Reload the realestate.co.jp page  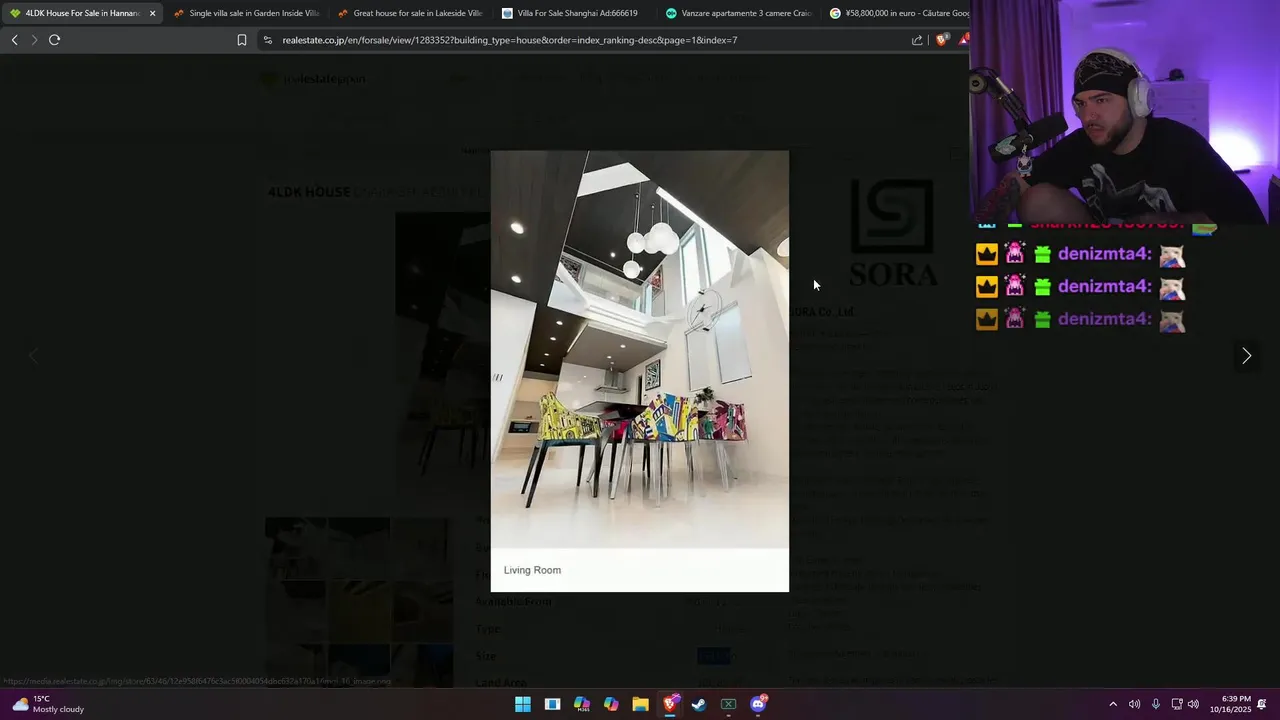click(54, 40)
